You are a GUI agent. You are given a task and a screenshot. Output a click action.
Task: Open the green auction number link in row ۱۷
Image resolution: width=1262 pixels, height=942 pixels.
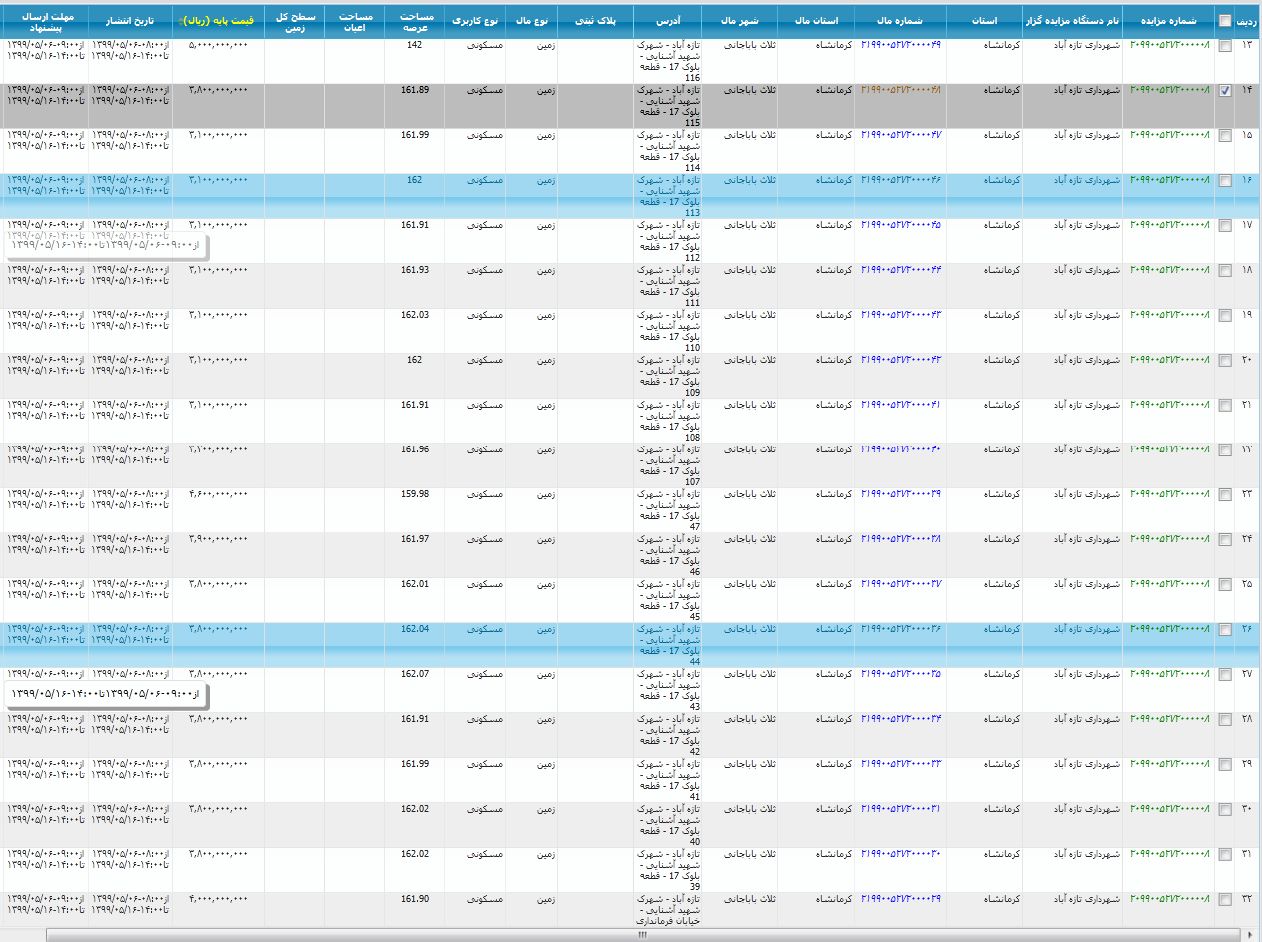point(1169,225)
